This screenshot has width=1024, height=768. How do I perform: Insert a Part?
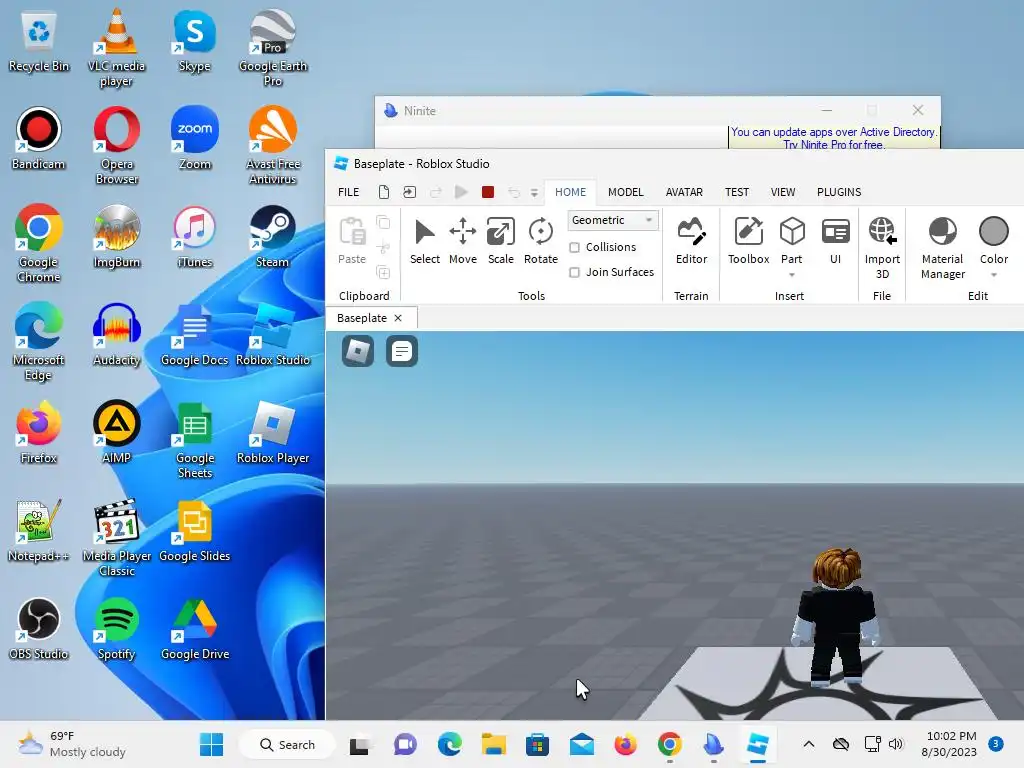(x=792, y=240)
